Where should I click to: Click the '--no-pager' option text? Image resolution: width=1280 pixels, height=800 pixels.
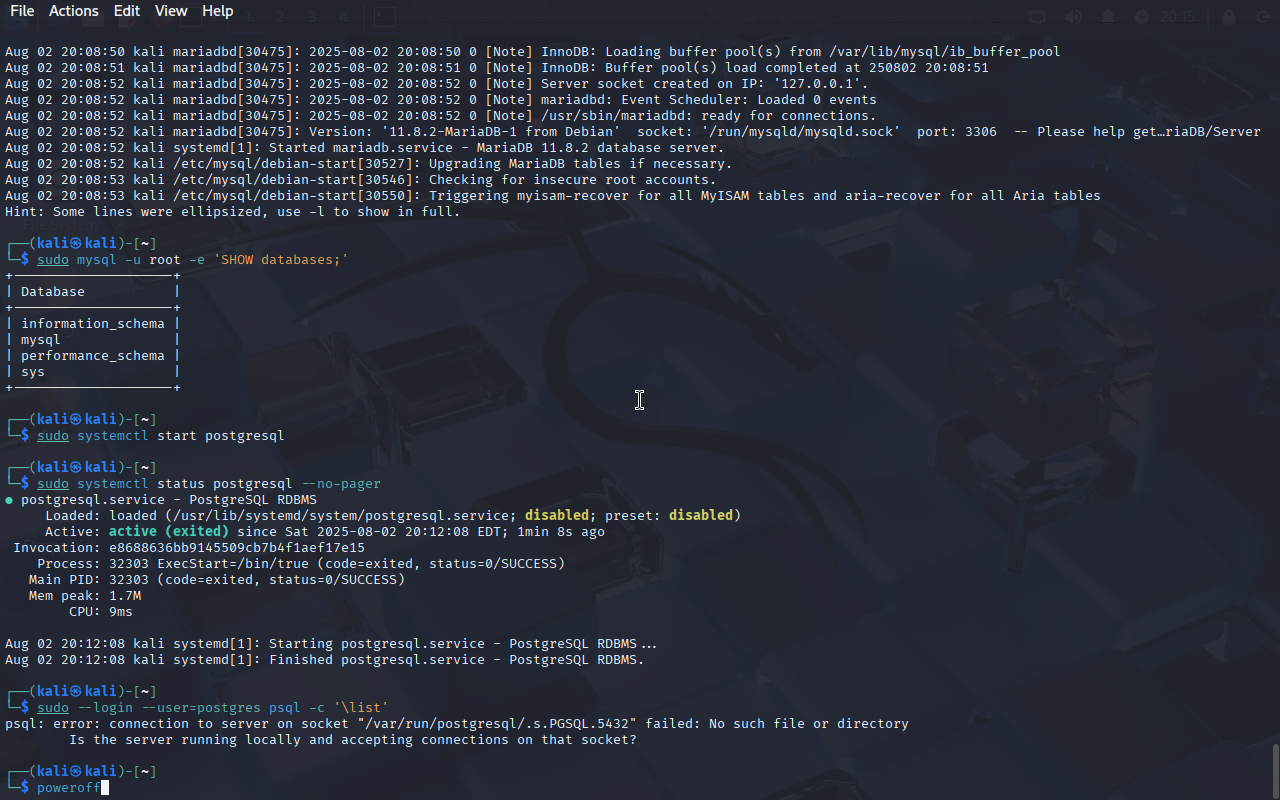[341, 484]
